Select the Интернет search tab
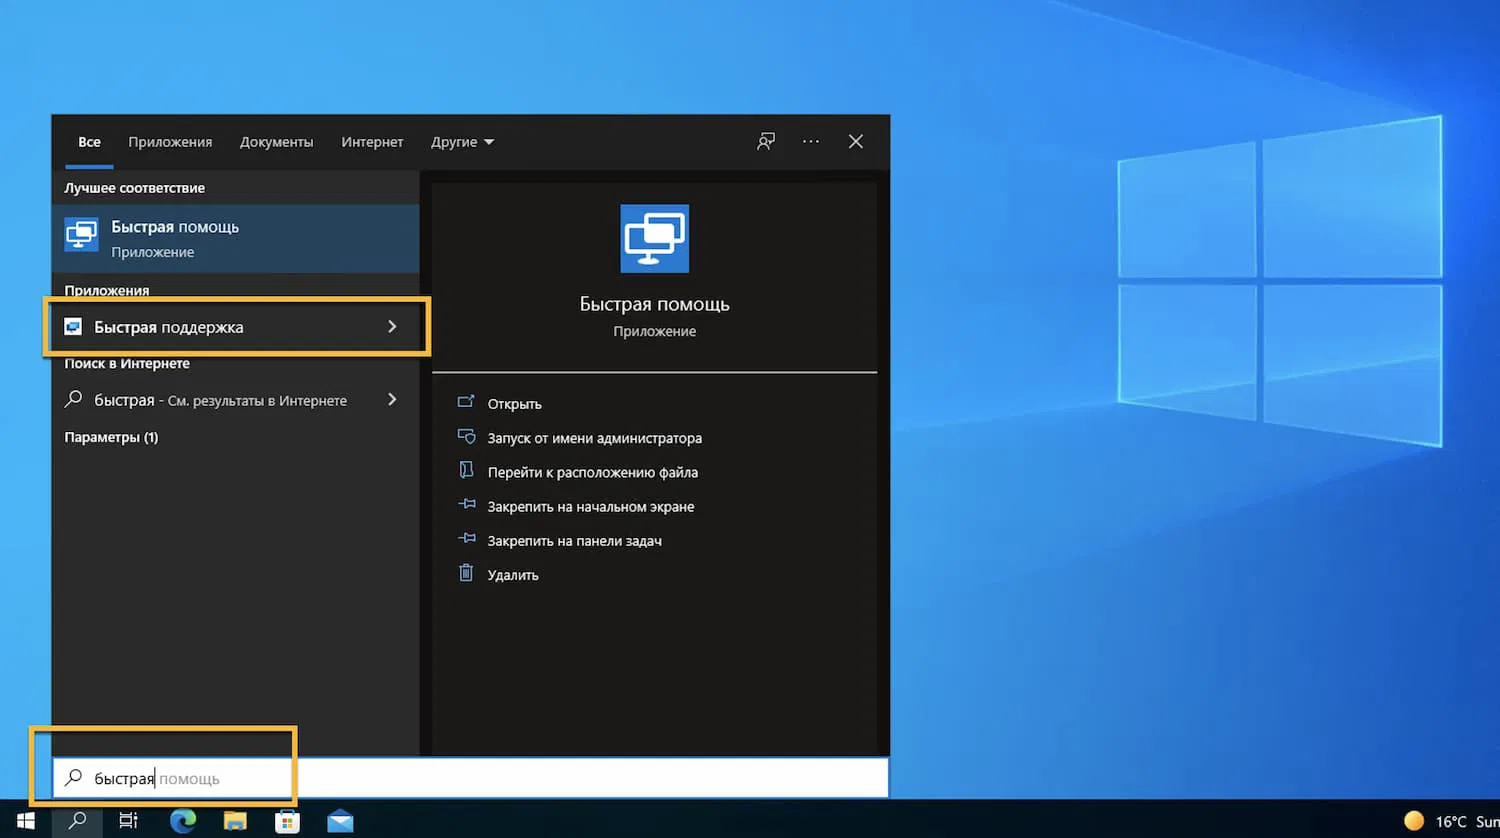Screen dimensions: 1500x838 [372, 142]
